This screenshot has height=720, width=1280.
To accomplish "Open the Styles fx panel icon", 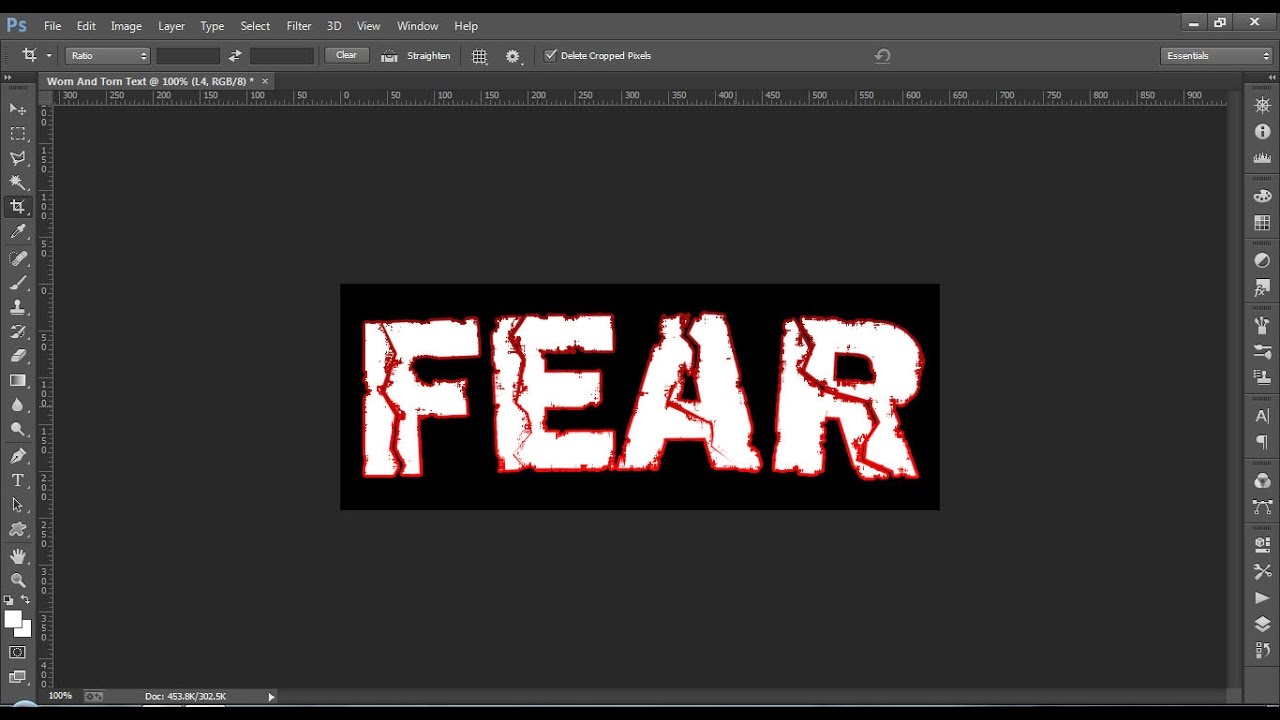I will pyautogui.click(x=1262, y=288).
